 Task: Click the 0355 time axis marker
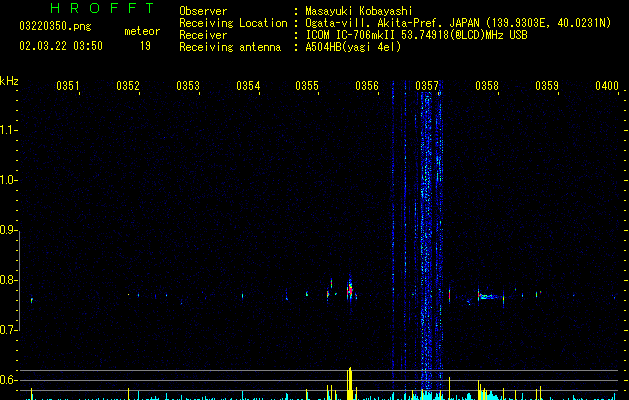click(307, 85)
